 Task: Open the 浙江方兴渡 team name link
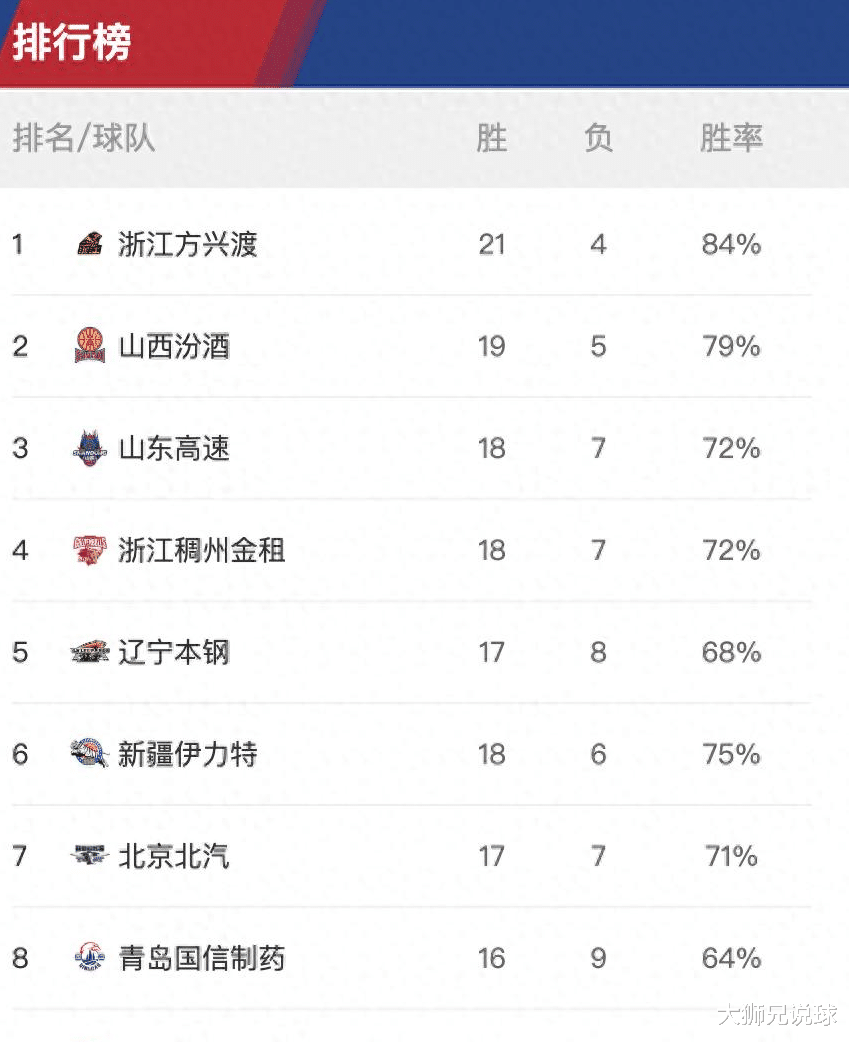[x=188, y=244]
